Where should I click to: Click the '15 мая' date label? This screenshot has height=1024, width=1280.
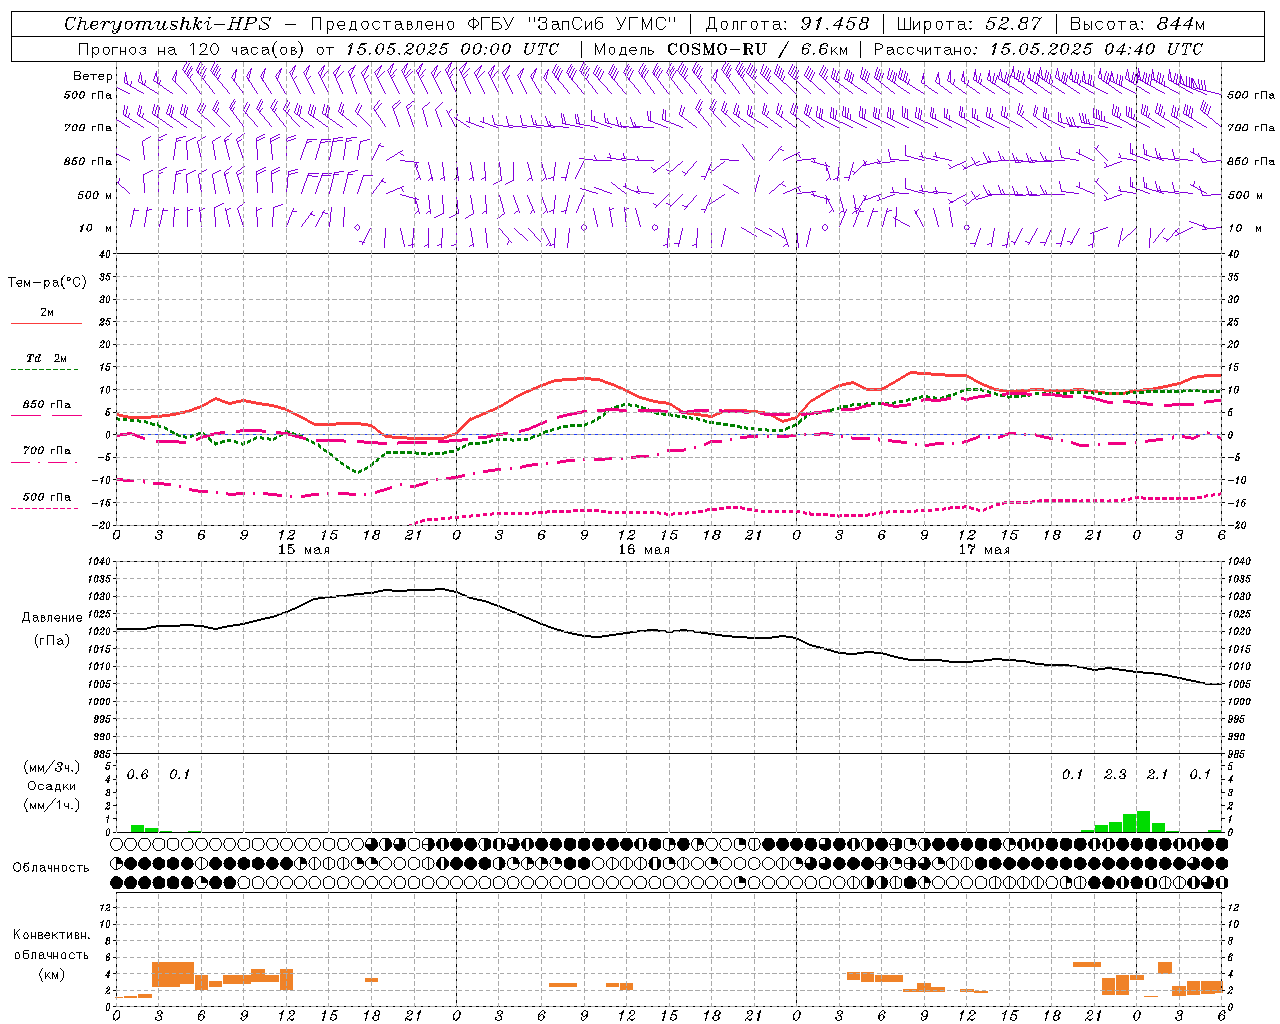304,550
